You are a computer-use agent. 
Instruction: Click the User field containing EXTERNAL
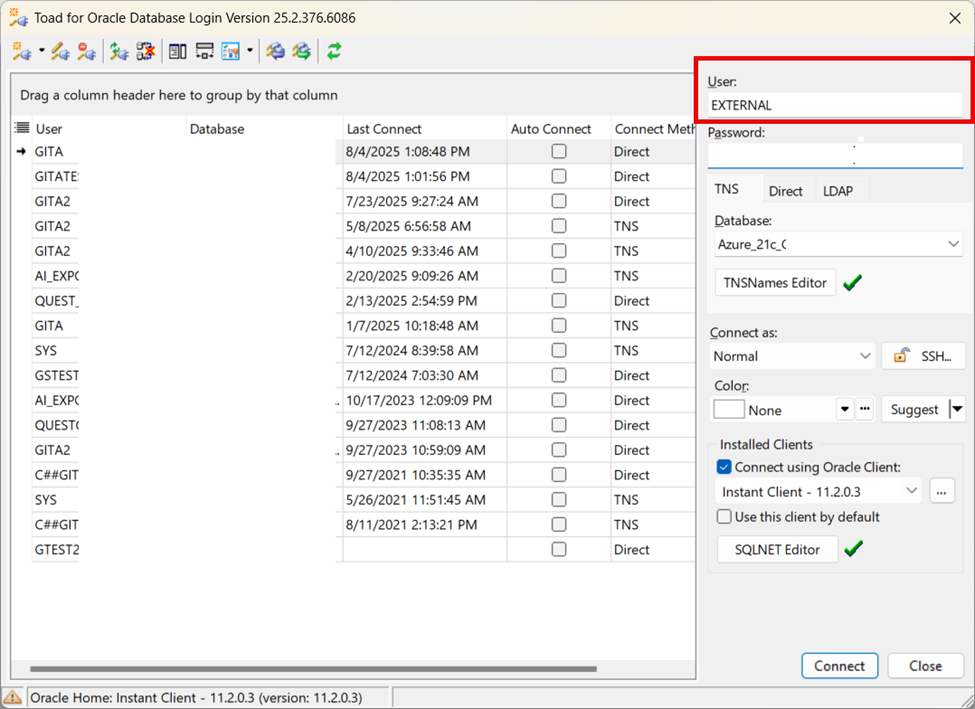[834, 104]
